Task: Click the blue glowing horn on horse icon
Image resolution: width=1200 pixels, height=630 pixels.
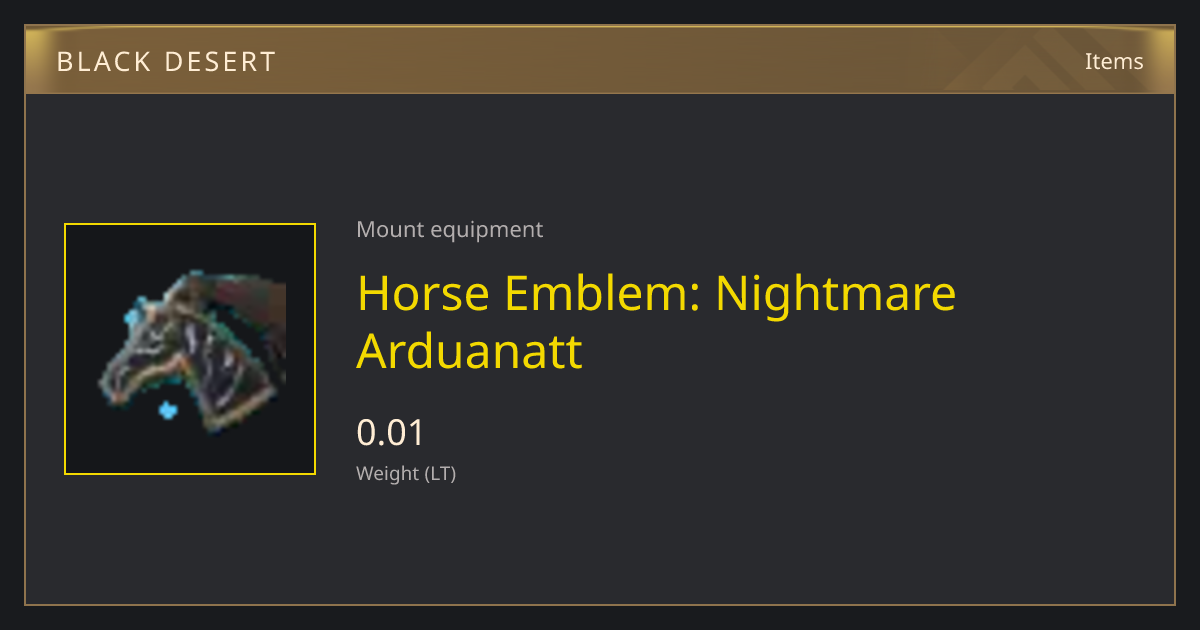Action: click(131, 319)
